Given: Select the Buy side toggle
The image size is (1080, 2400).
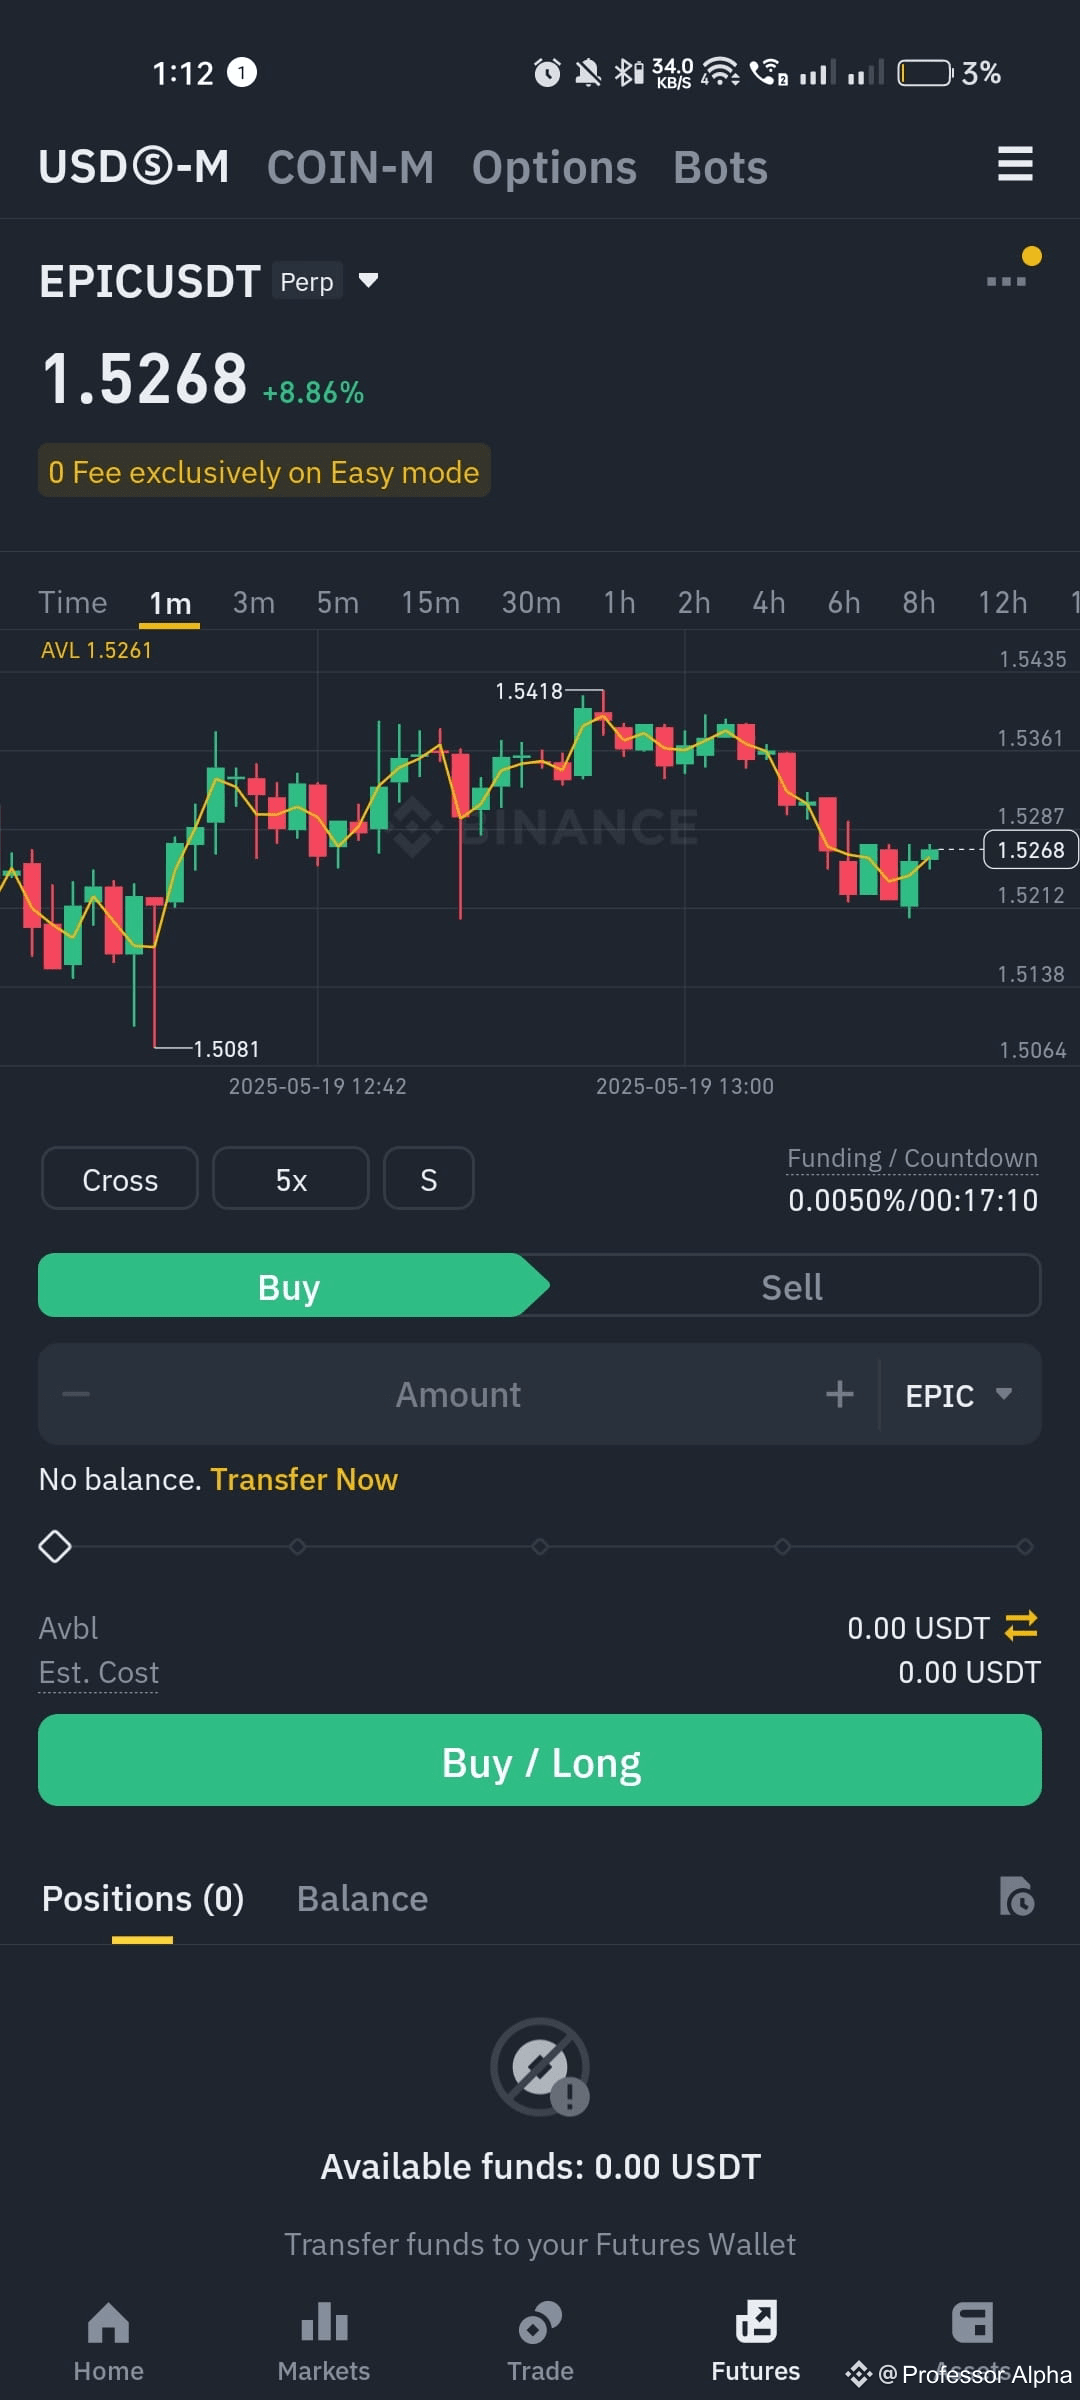Looking at the screenshot, I should click(289, 1286).
